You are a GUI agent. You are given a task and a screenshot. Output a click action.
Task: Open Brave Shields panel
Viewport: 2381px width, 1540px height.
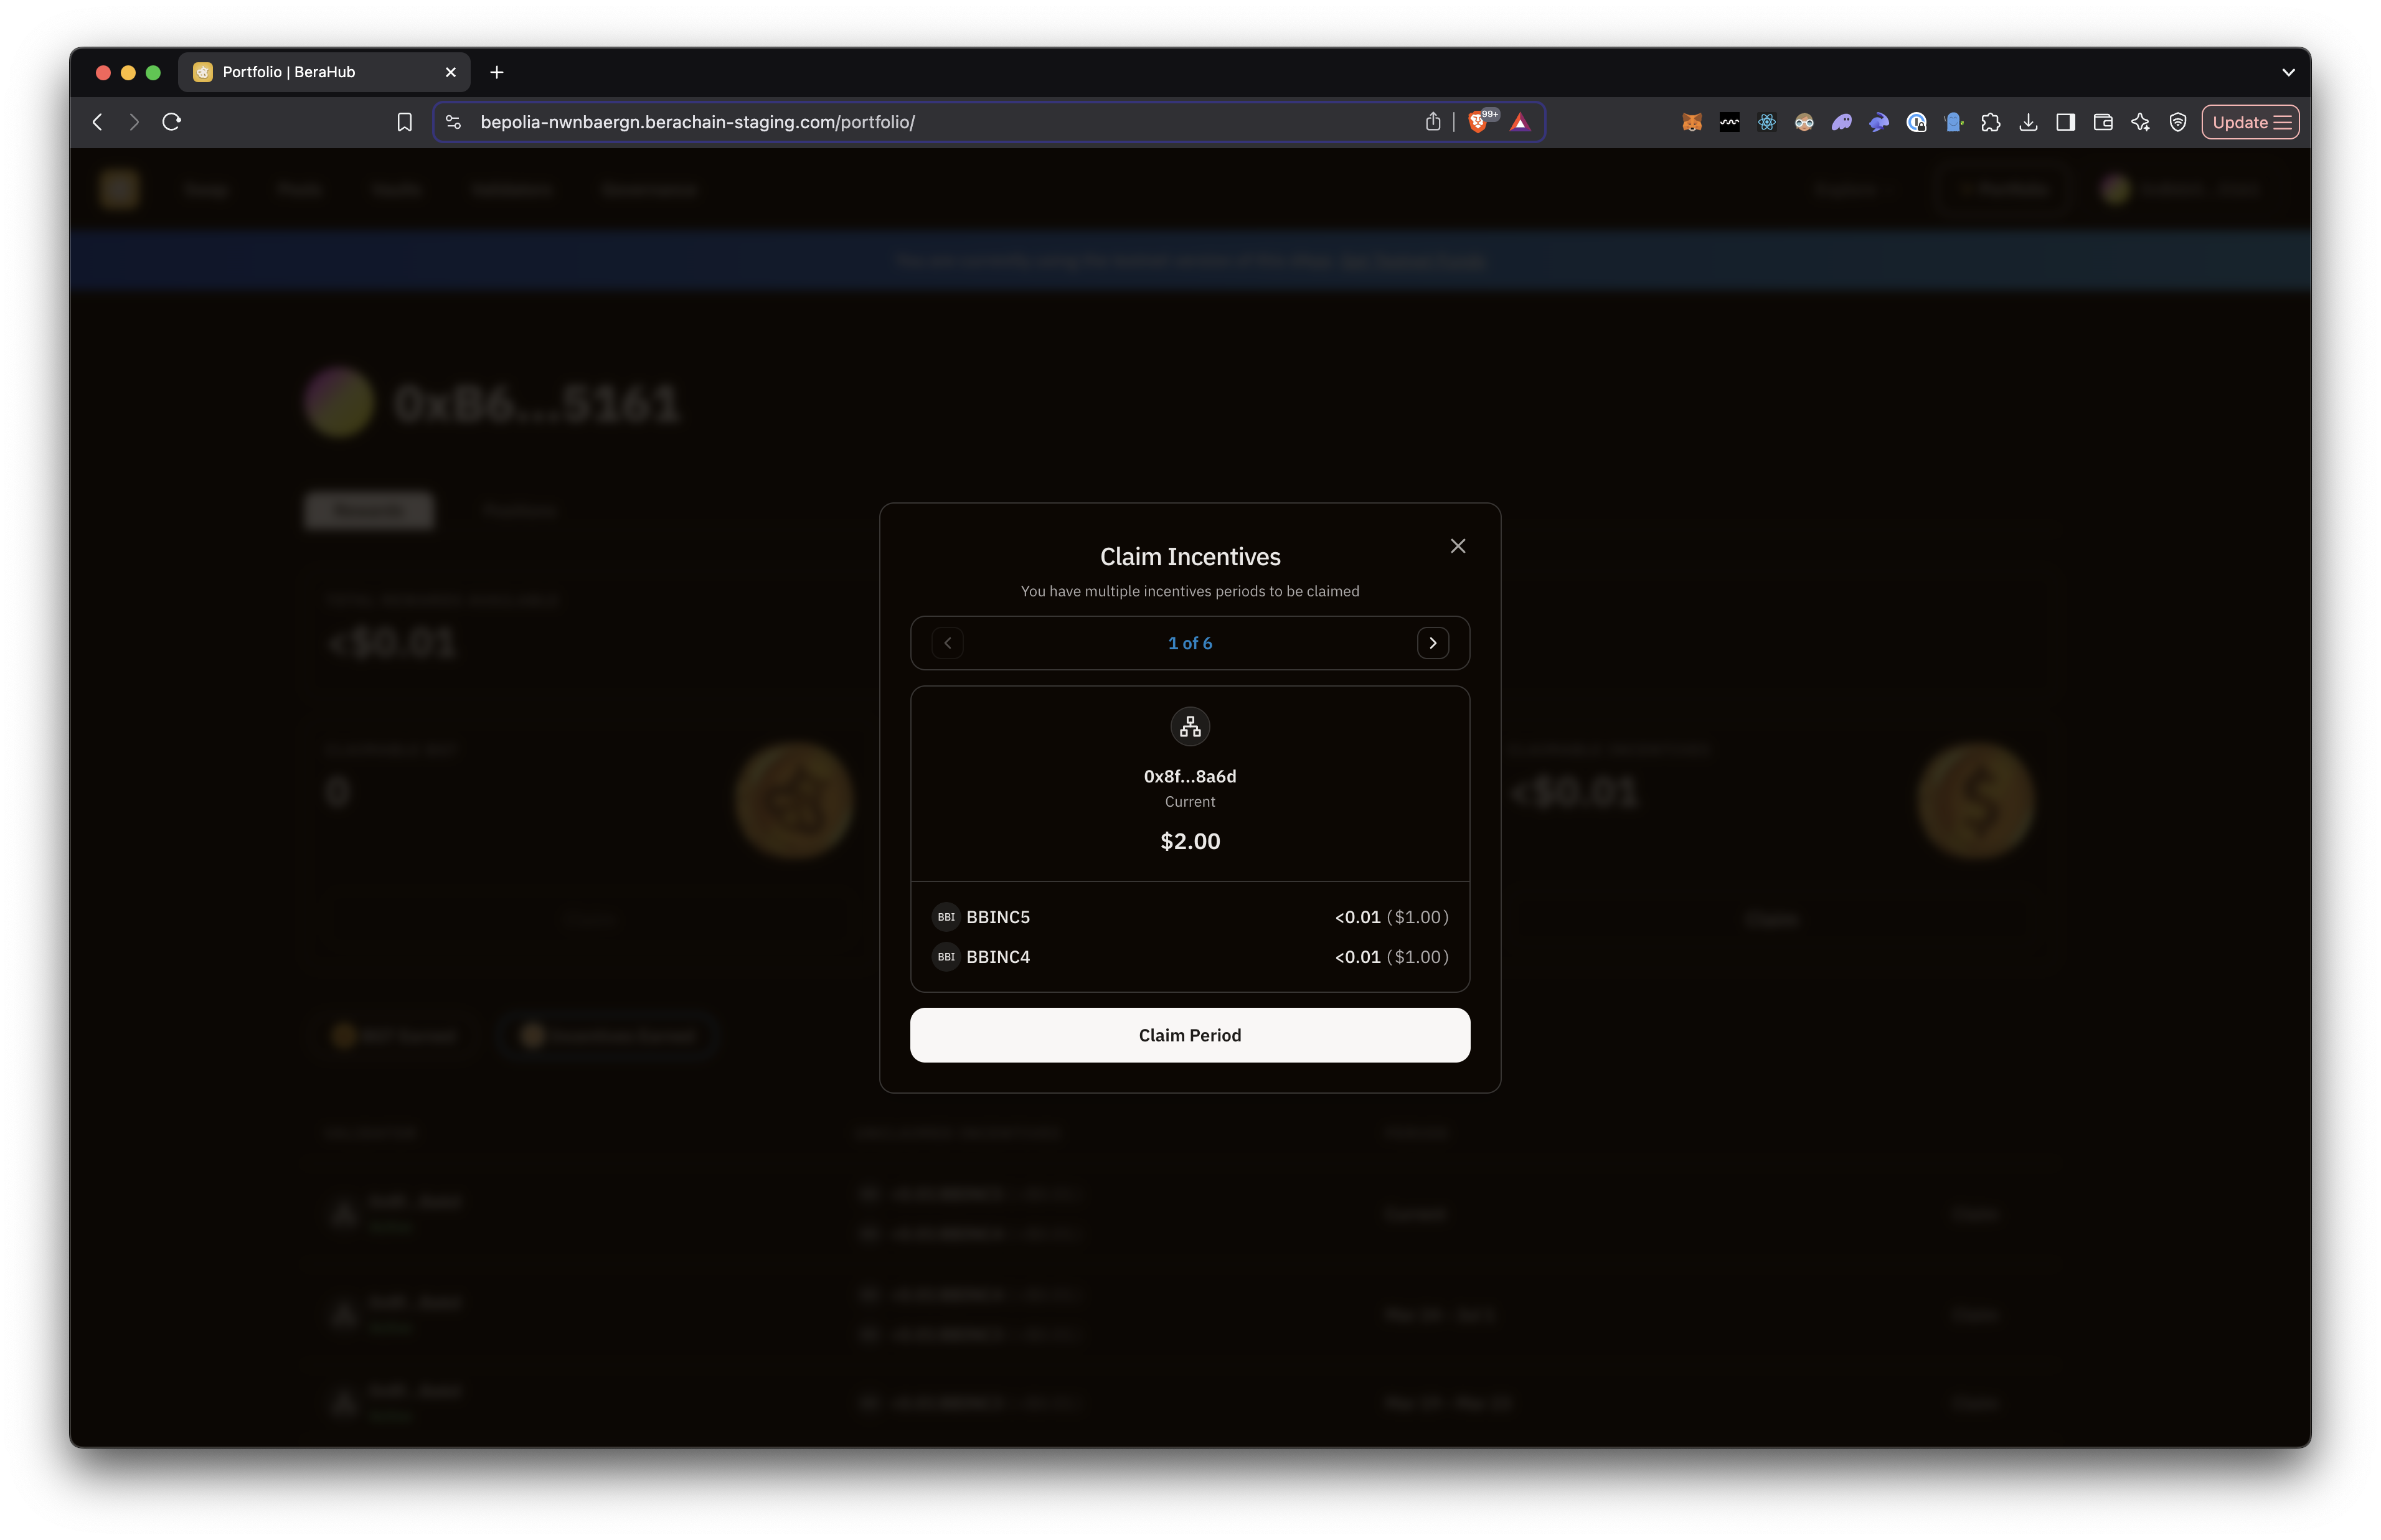coord(1477,122)
